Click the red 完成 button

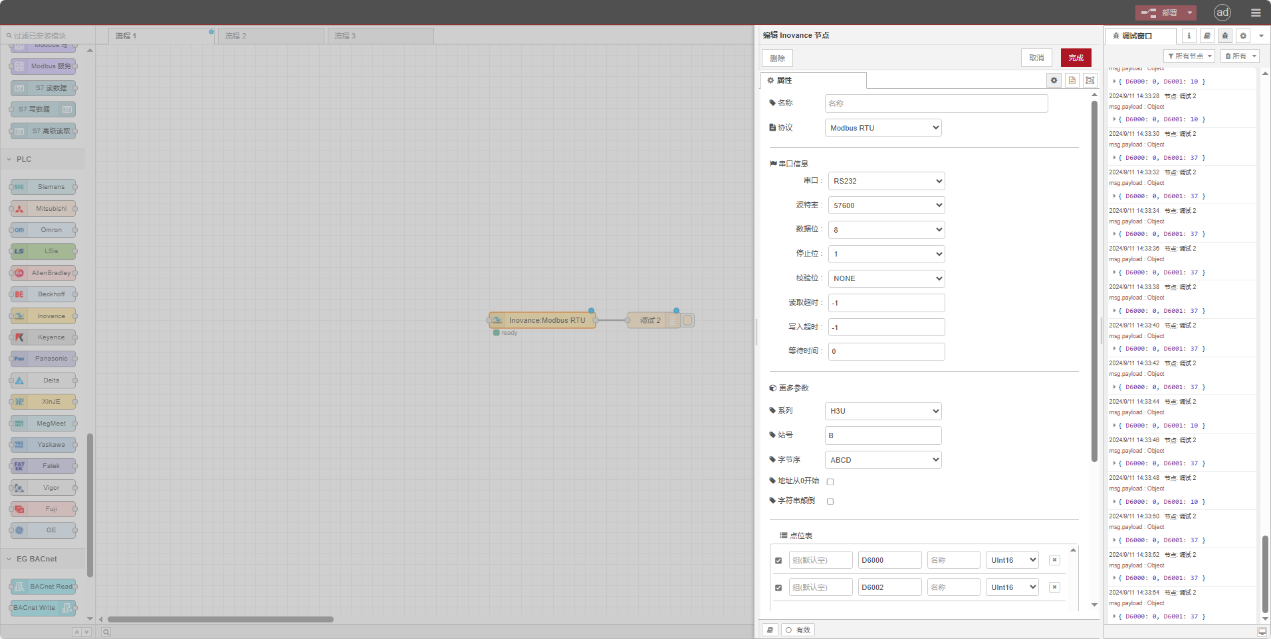1076,58
